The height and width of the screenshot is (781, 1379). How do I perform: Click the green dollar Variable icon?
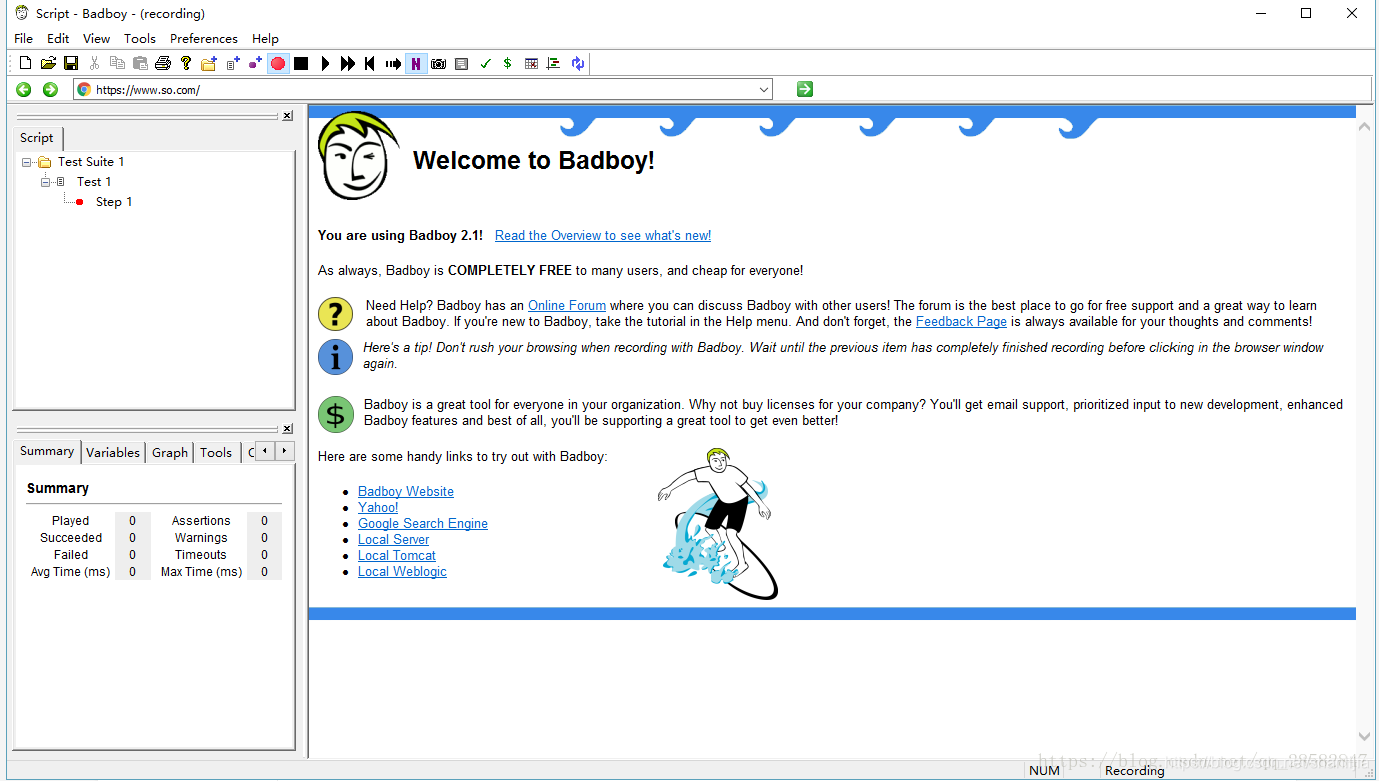(507, 63)
